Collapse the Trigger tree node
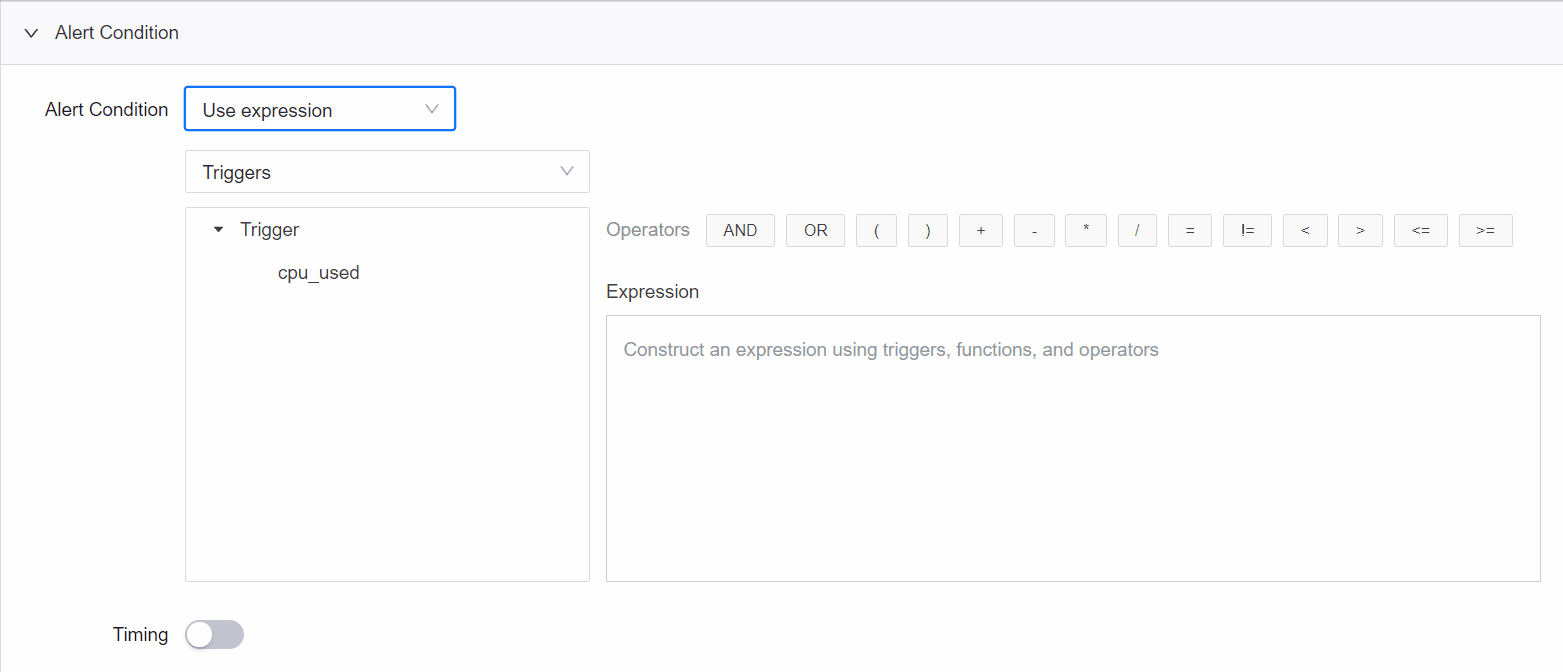The height and width of the screenshot is (672, 1563). point(219,230)
